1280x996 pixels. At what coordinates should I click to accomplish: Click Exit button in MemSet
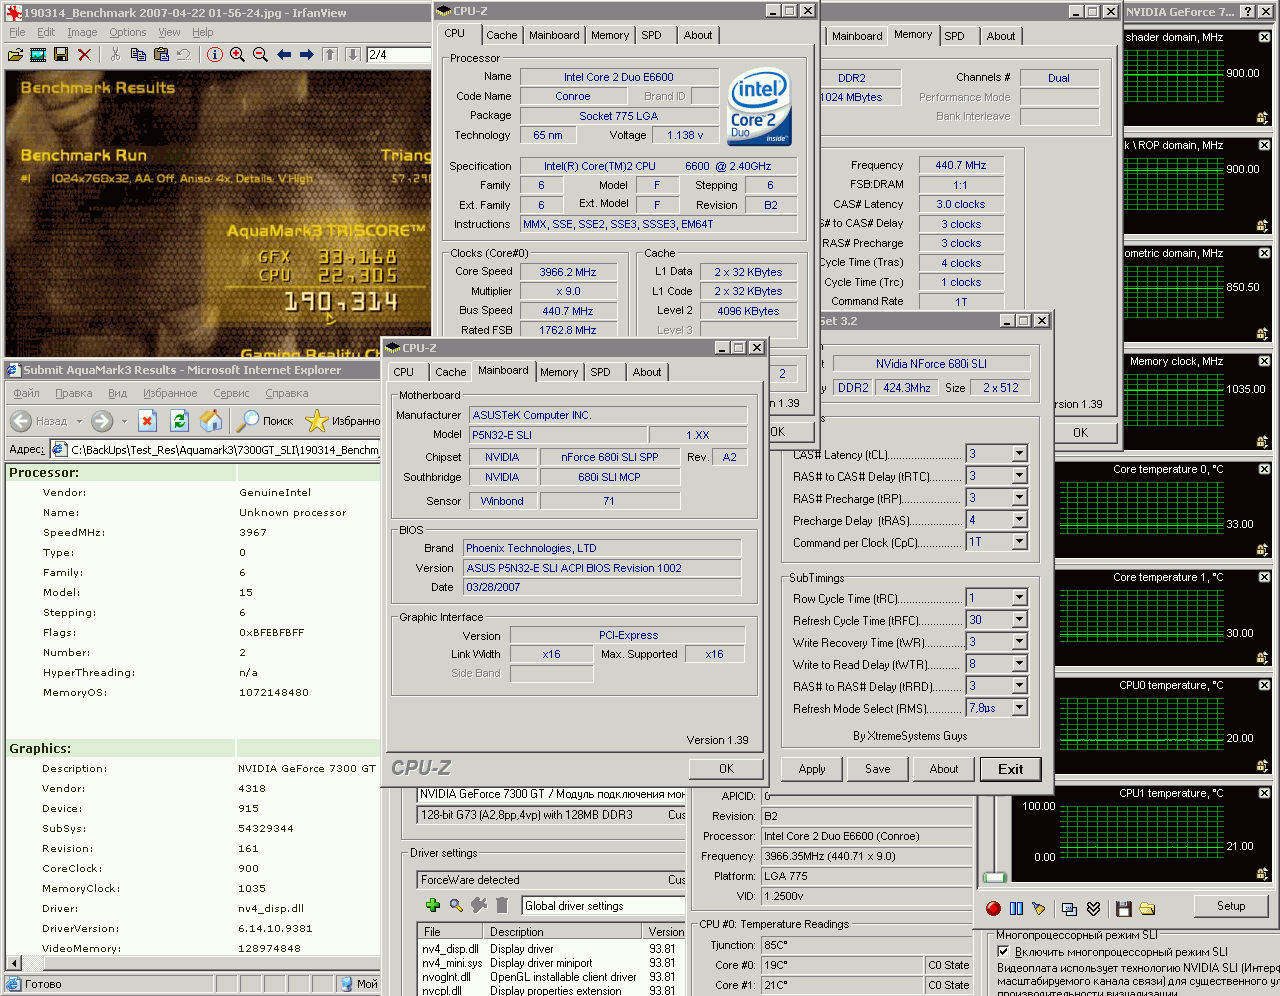(x=1010, y=769)
